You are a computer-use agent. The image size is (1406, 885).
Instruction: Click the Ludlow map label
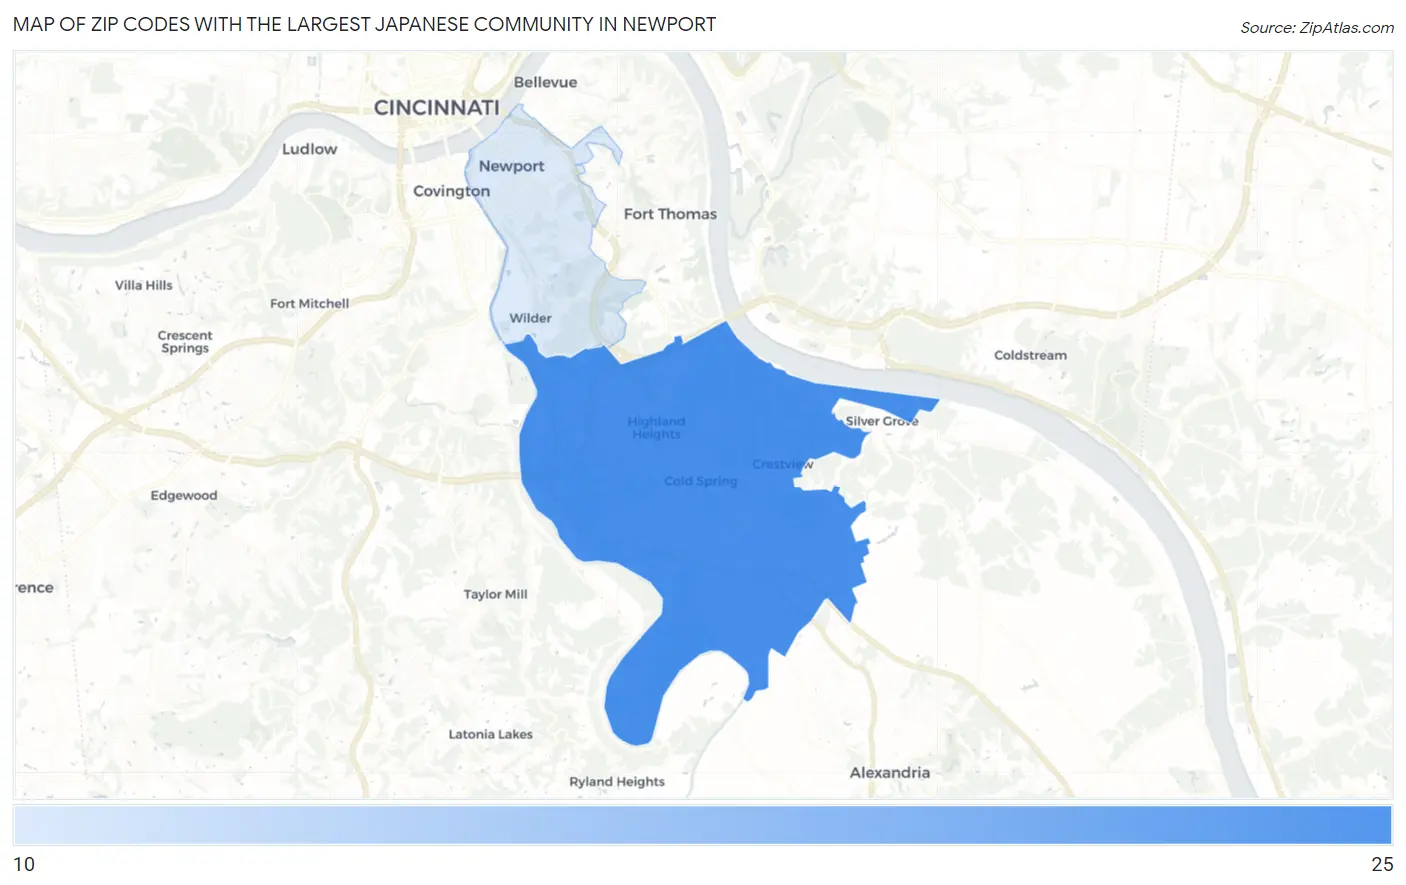point(309,149)
